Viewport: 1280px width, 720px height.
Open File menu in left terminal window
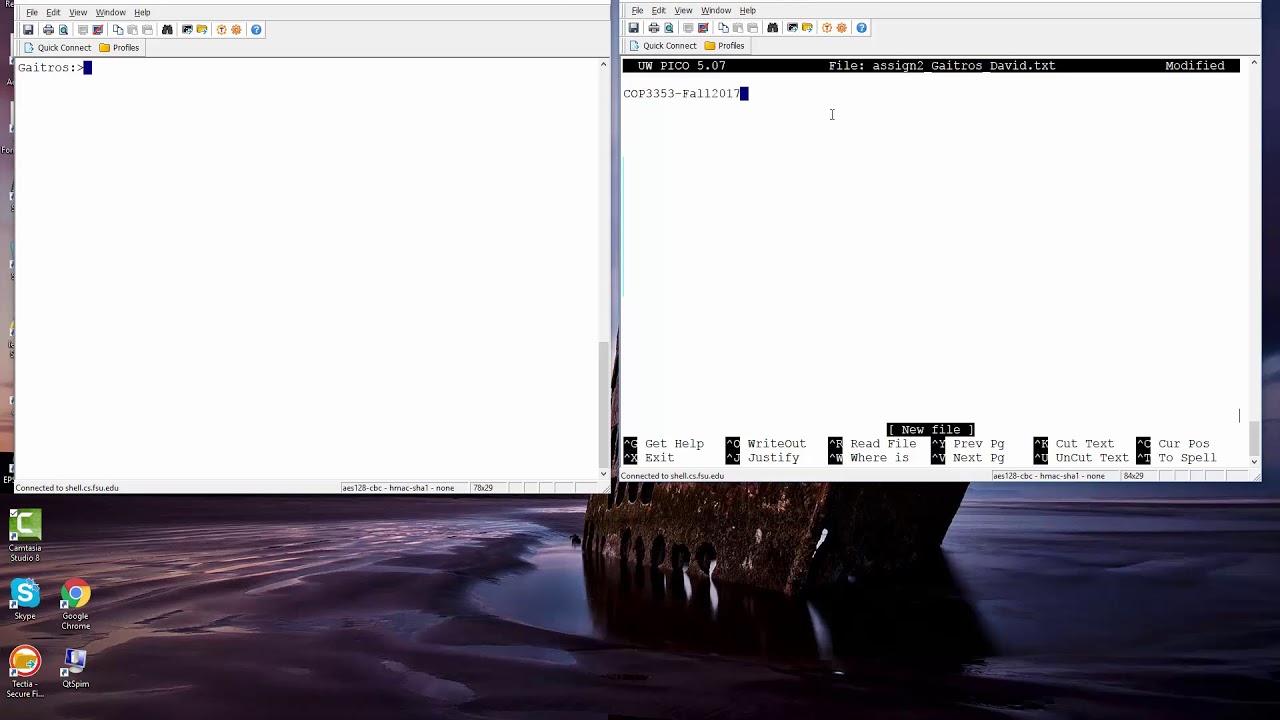[32, 12]
